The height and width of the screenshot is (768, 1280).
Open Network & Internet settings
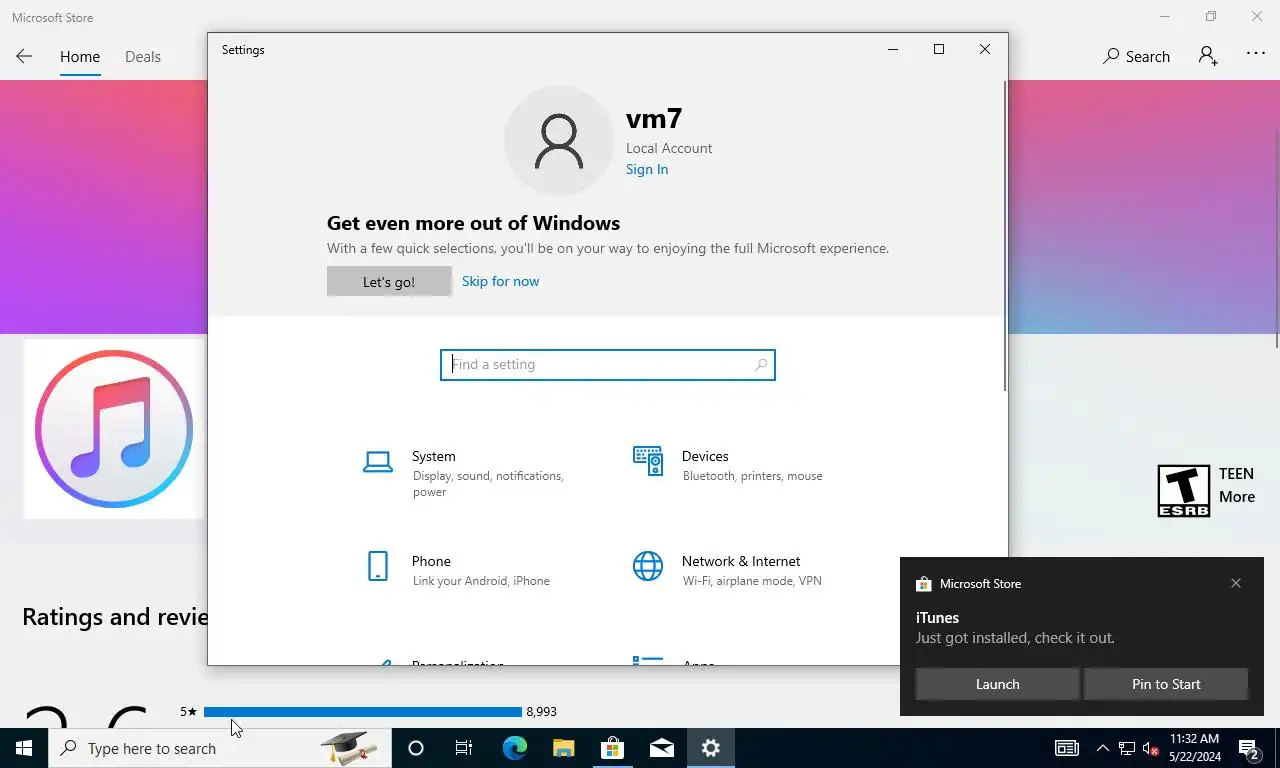[x=728, y=570]
